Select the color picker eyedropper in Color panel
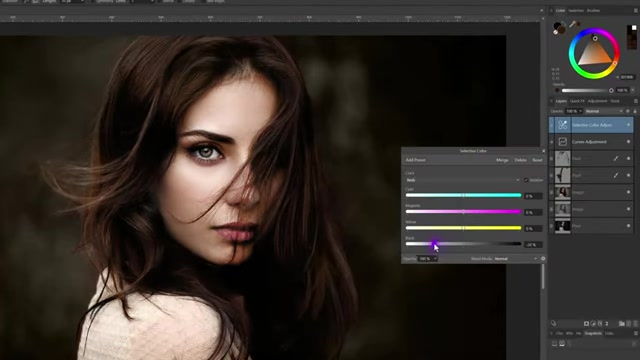The width and height of the screenshot is (640, 360). tap(573, 24)
